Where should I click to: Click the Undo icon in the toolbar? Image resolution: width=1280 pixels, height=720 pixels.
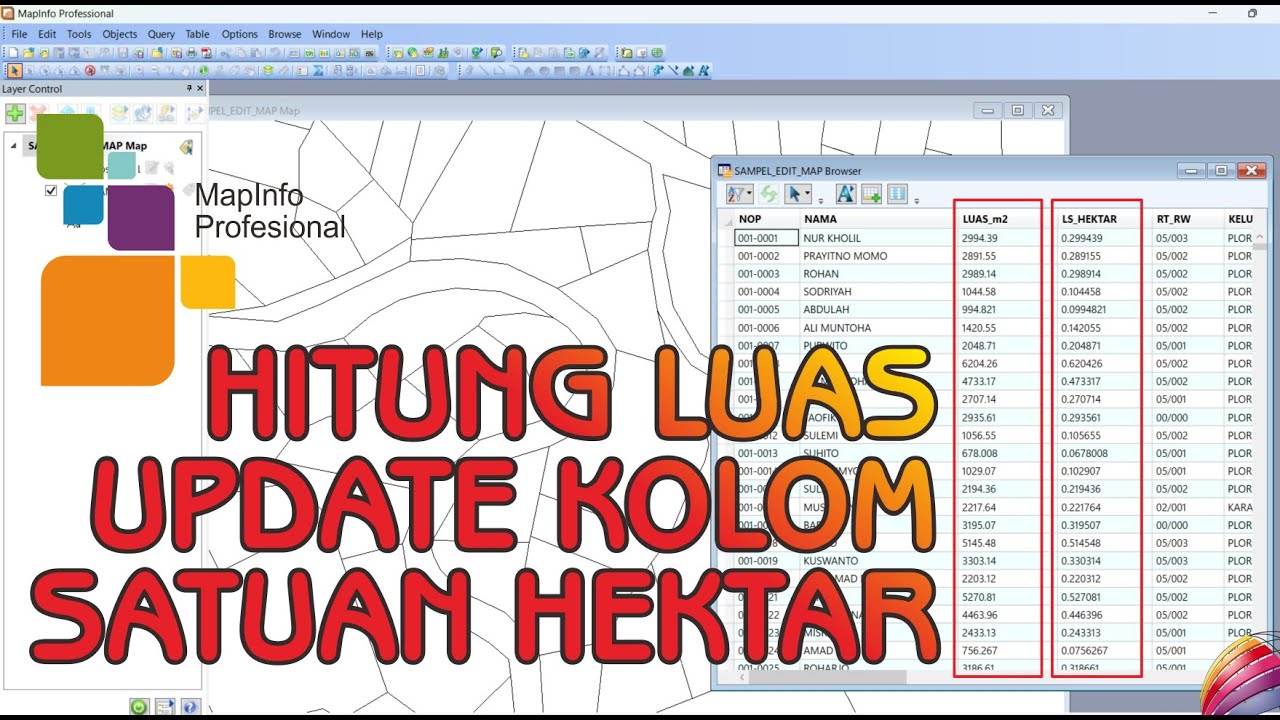tap(275, 52)
